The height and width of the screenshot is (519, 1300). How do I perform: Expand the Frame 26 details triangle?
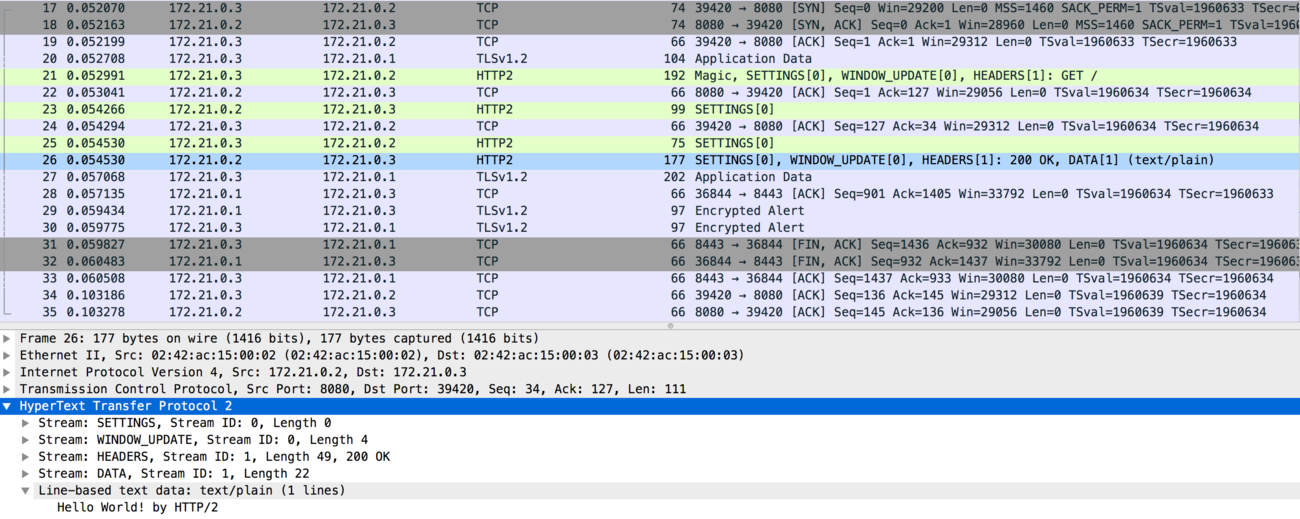[8, 338]
